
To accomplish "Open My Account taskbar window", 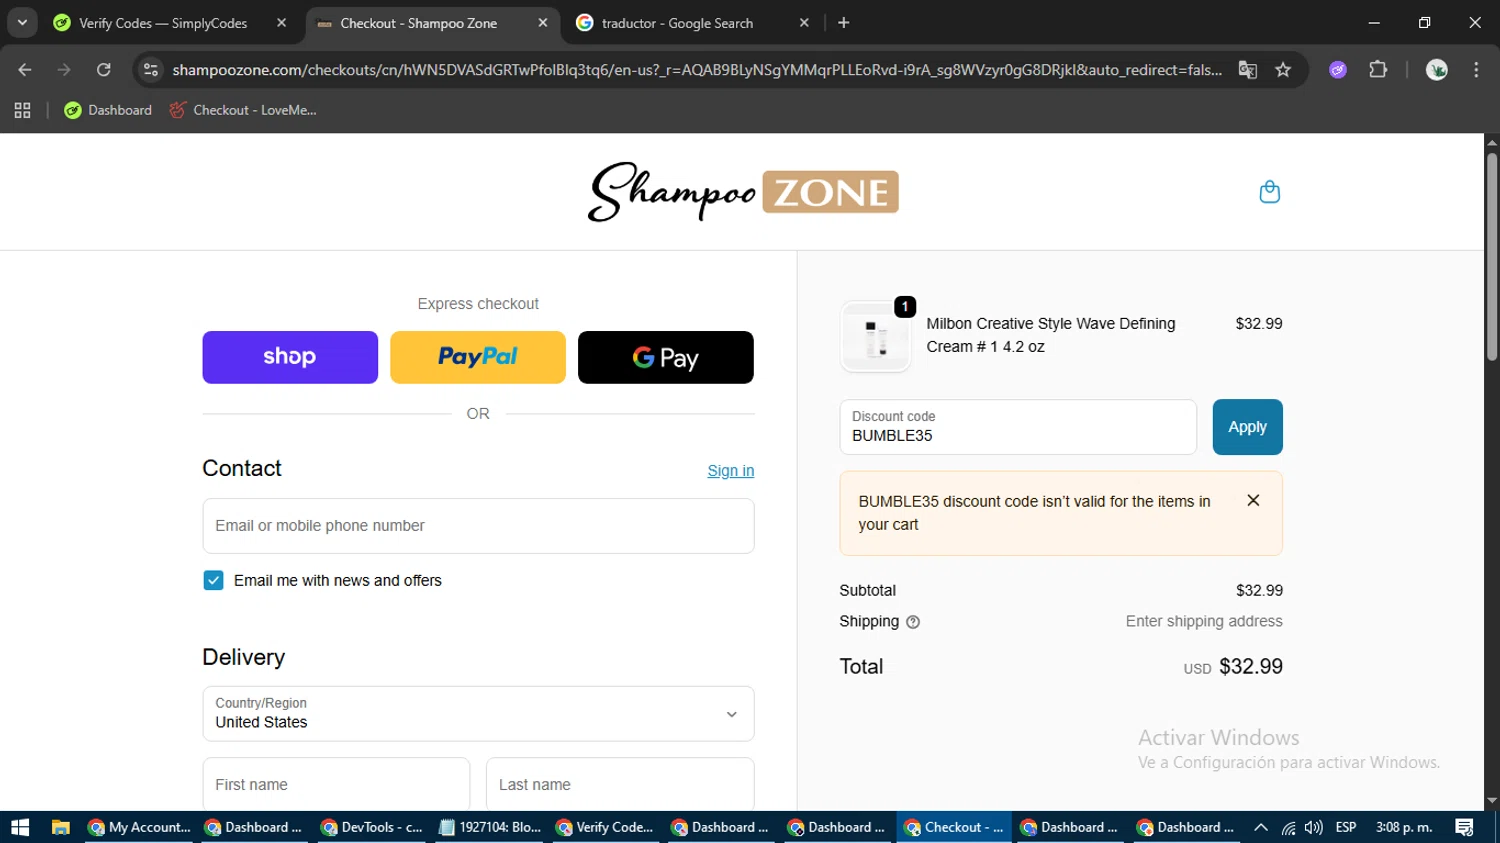I will (140, 827).
